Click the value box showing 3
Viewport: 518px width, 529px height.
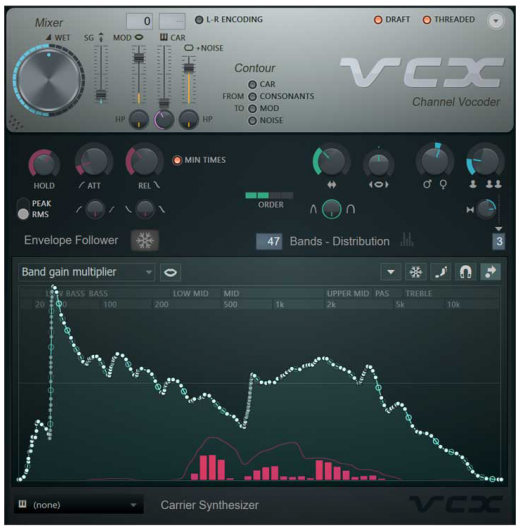pyautogui.click(x=498, y=241)
